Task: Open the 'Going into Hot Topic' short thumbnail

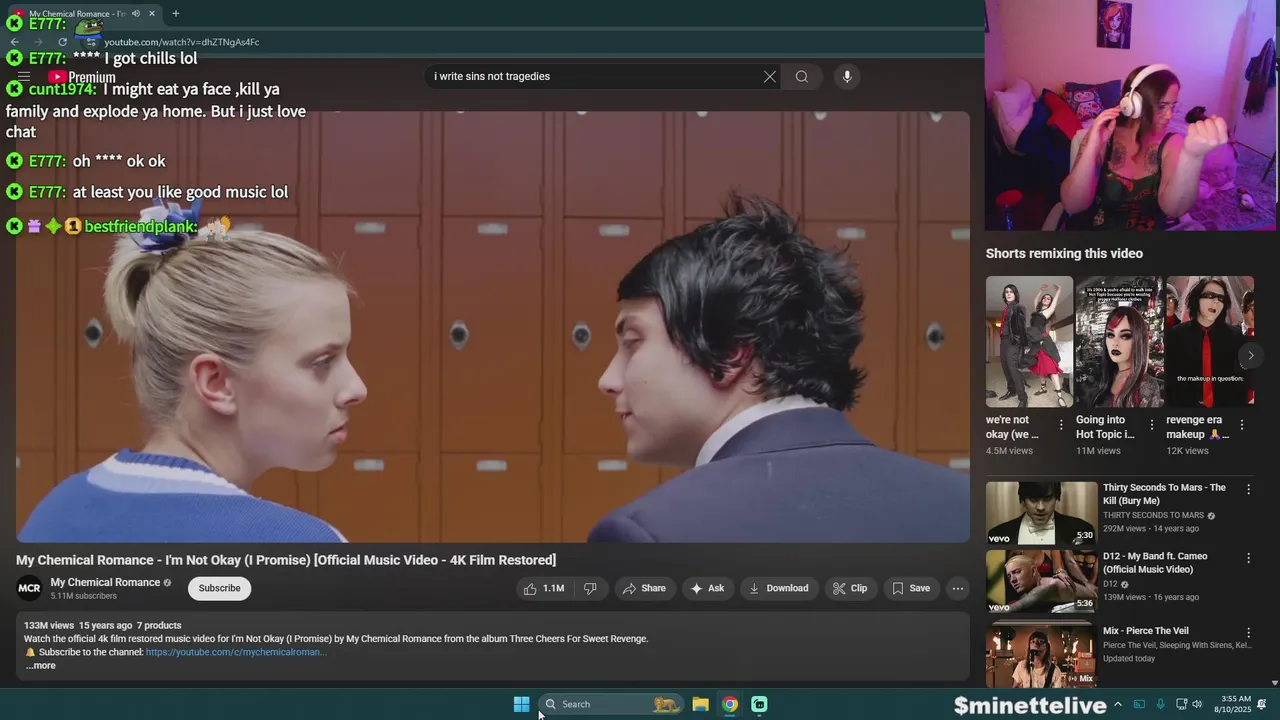Action: 1119,342
